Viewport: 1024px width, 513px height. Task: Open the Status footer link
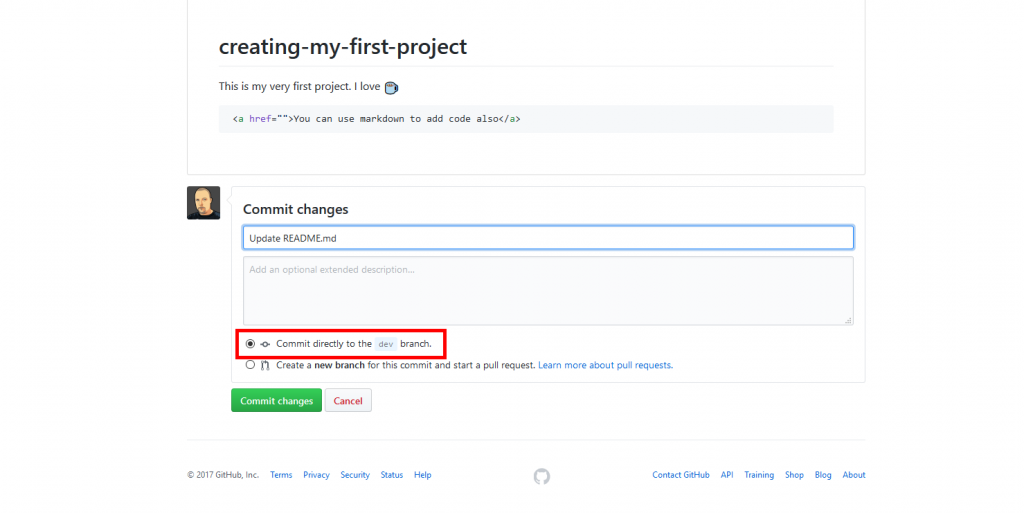tap(392, 475)
